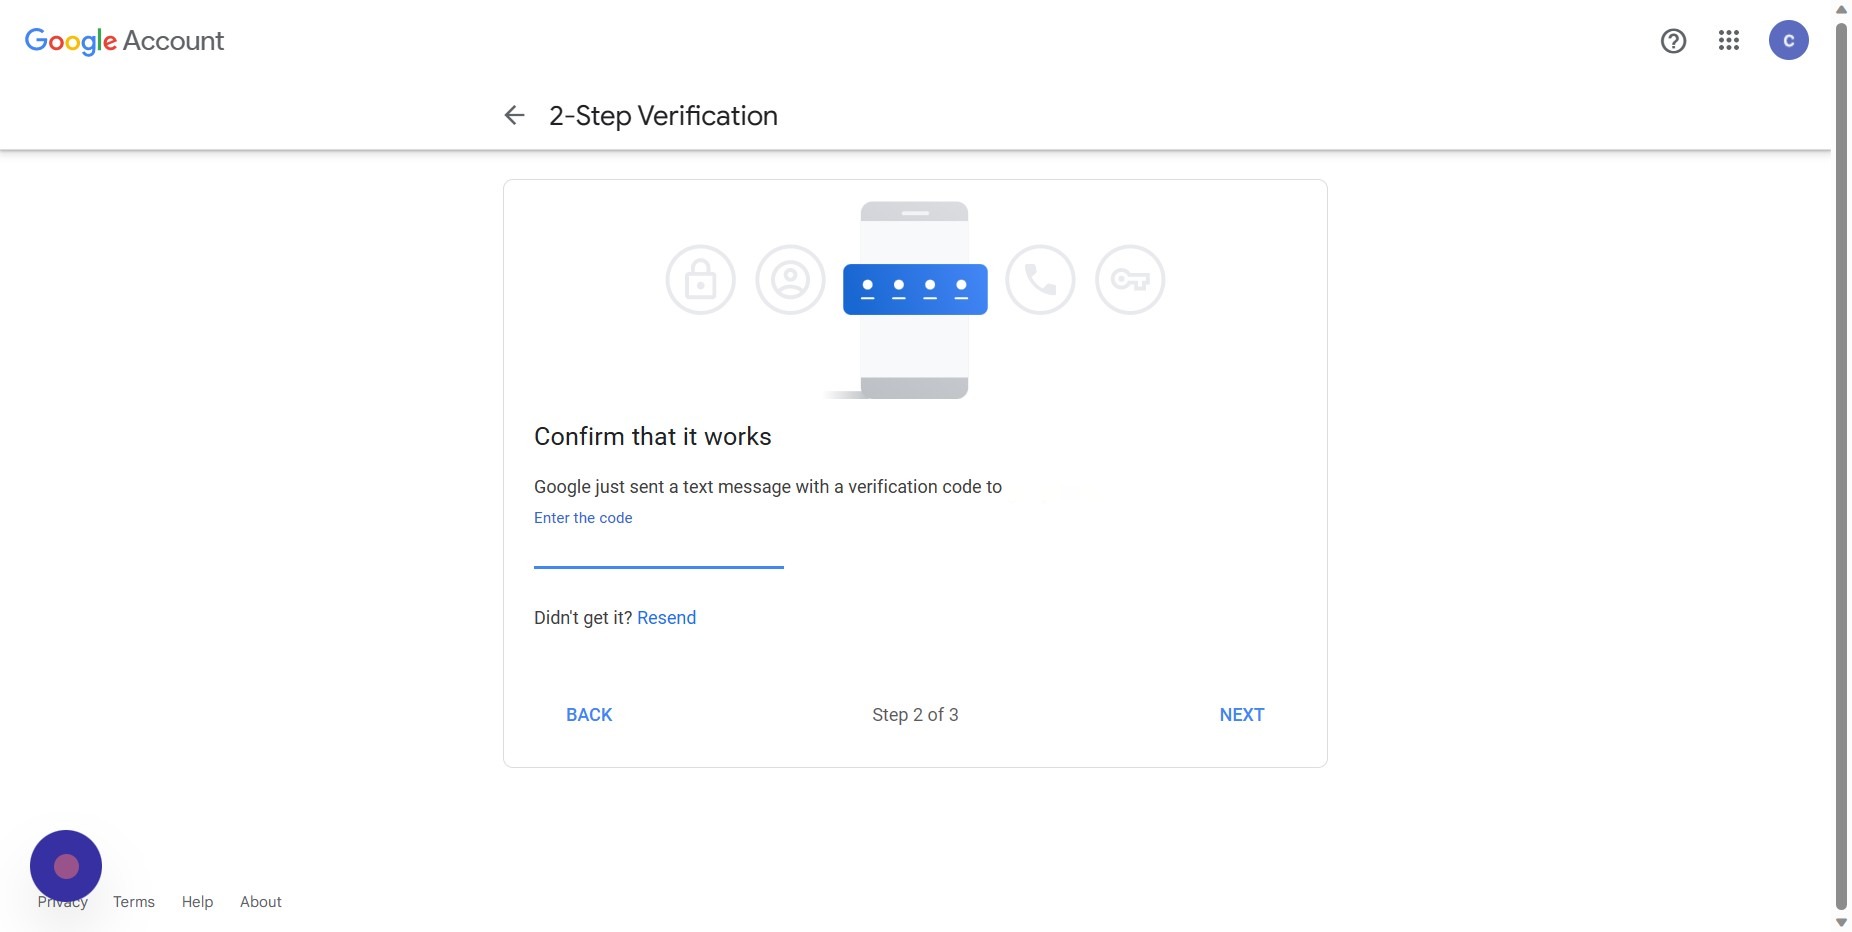Click the blue verification code illustration
This screenshot has height=932, width=1852.
pos(915,289)
